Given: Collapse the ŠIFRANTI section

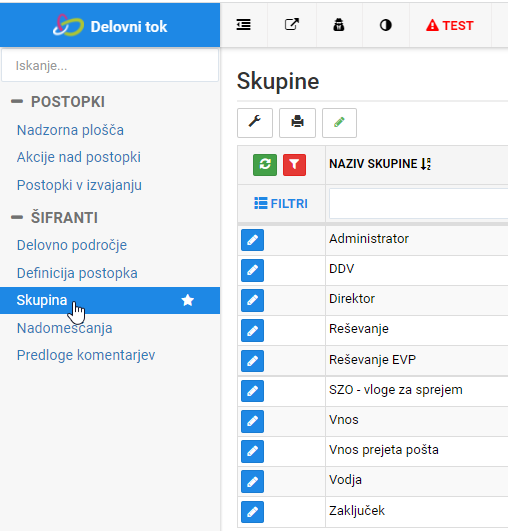Looking at the screenshot, I should tap(17, 217).
